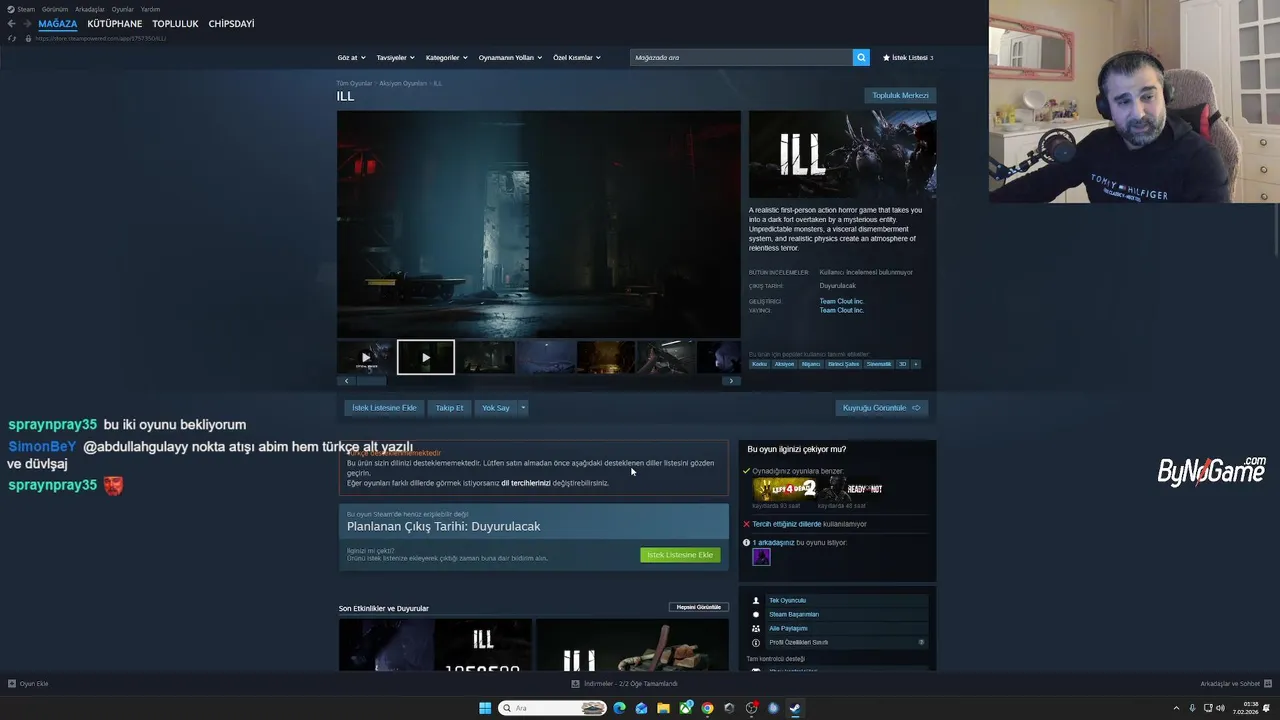Click the Aksiyon Oyunları breadcrumb
1280x720 pixels.
tap(403, 84)
